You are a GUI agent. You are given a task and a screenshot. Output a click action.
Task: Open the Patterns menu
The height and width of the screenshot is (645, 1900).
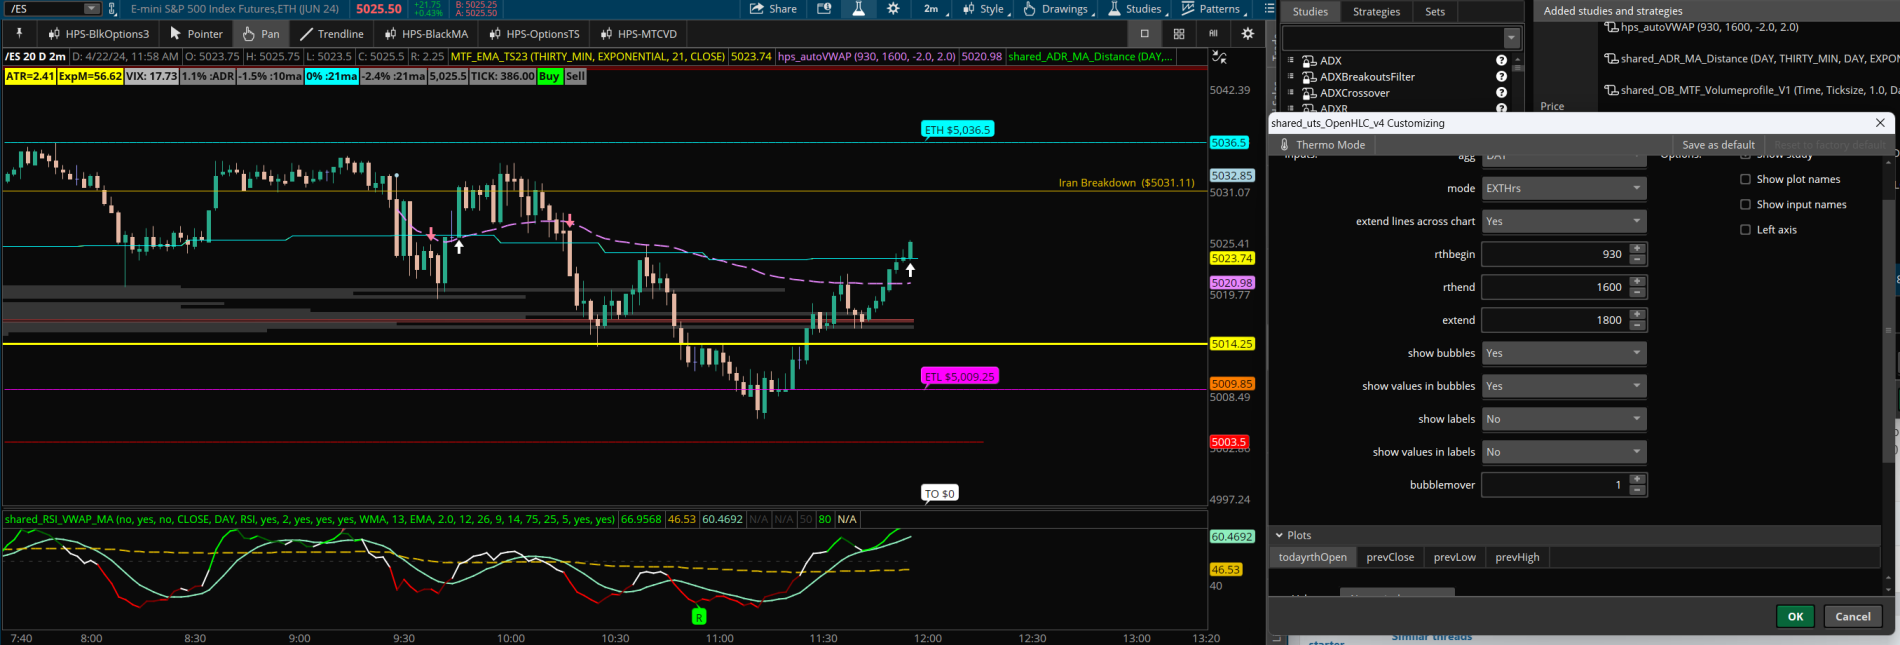point(1211,9)
